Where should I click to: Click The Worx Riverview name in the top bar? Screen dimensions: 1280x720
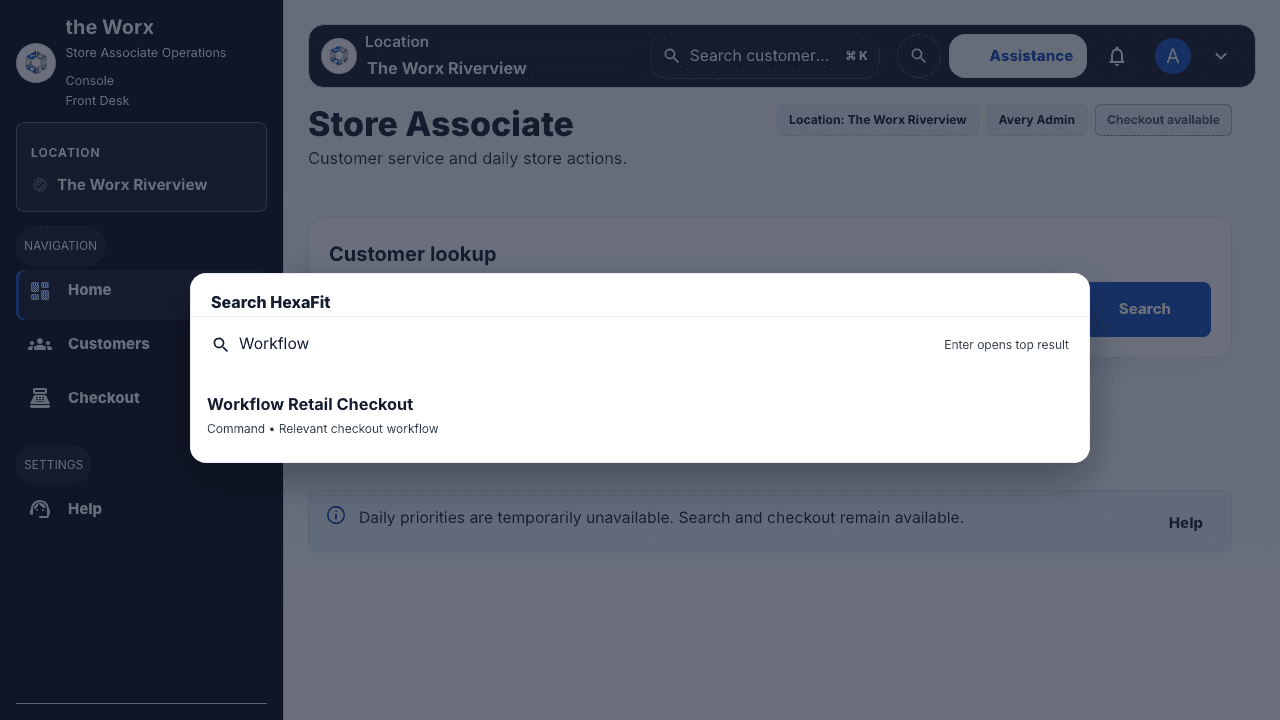click(x=446, y=69)
